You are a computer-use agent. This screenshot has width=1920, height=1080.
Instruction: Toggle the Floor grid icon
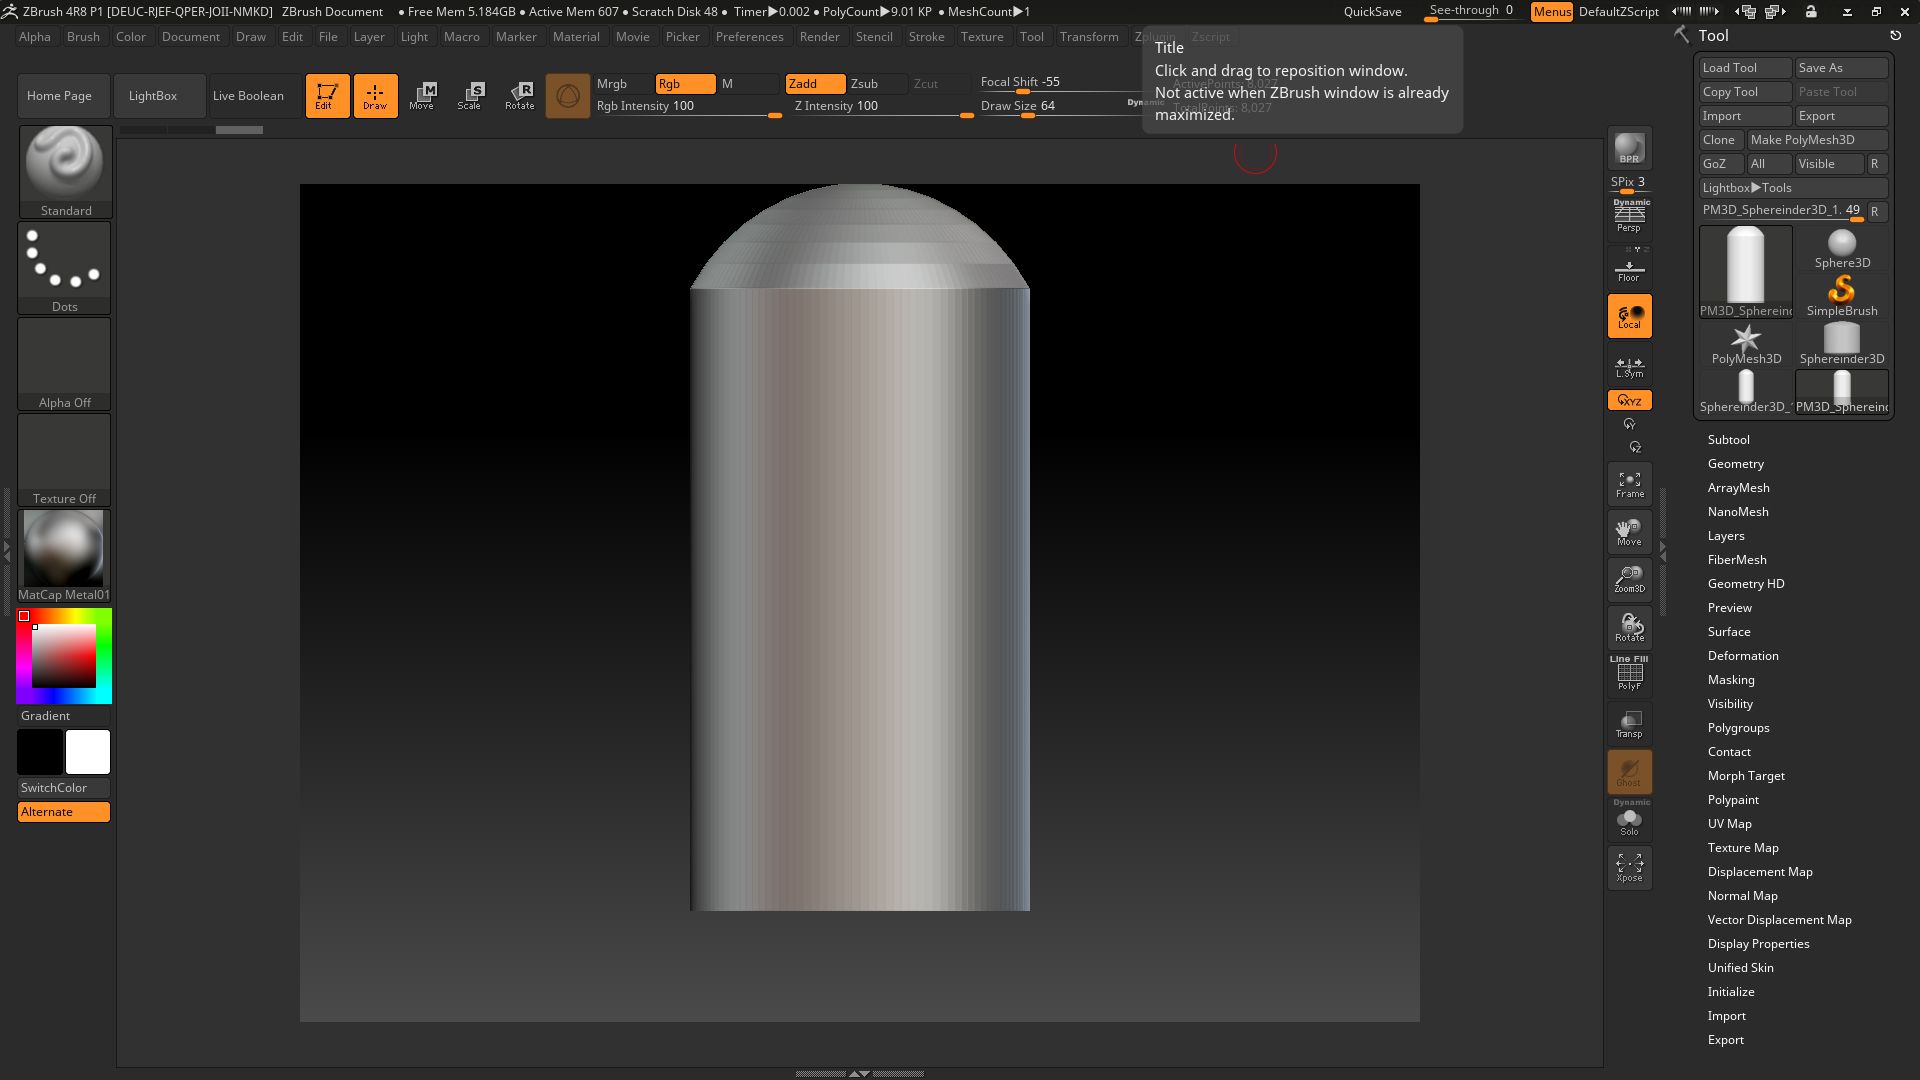1629,268
